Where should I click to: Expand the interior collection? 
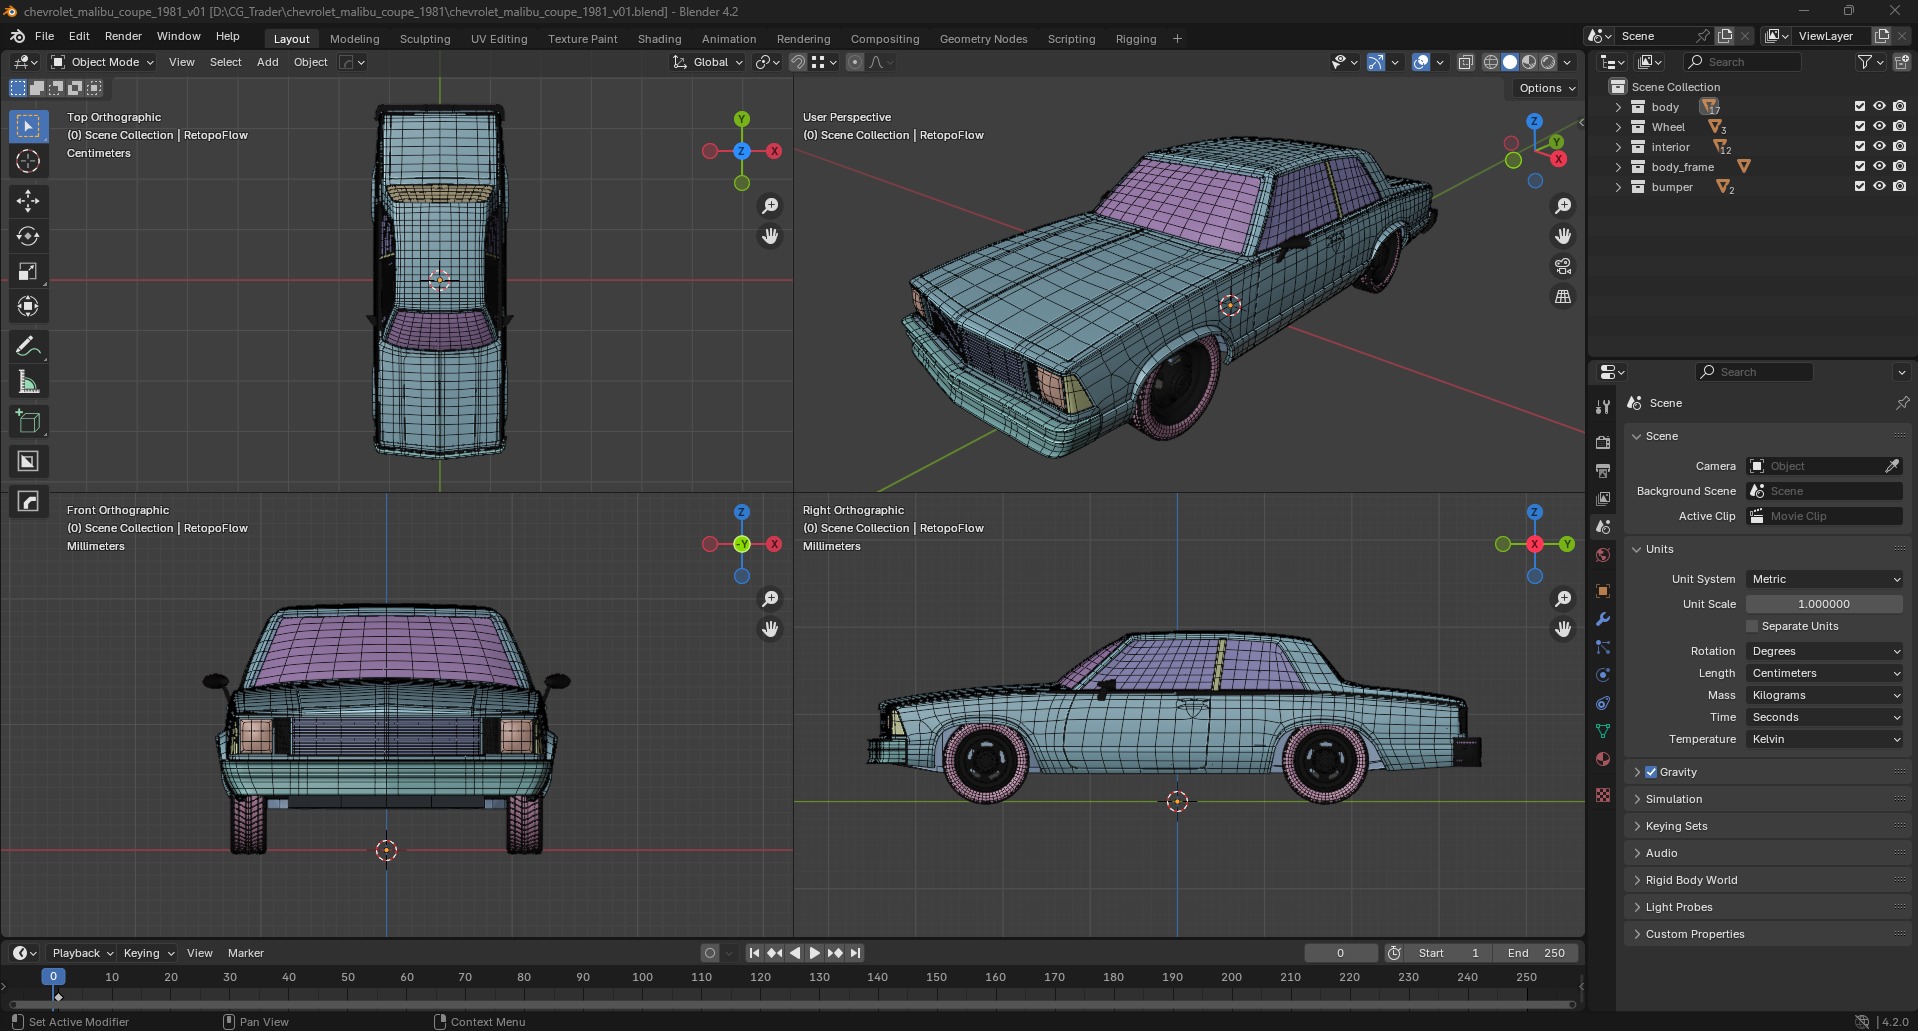pyautogui.click(x=1618, y=147)
